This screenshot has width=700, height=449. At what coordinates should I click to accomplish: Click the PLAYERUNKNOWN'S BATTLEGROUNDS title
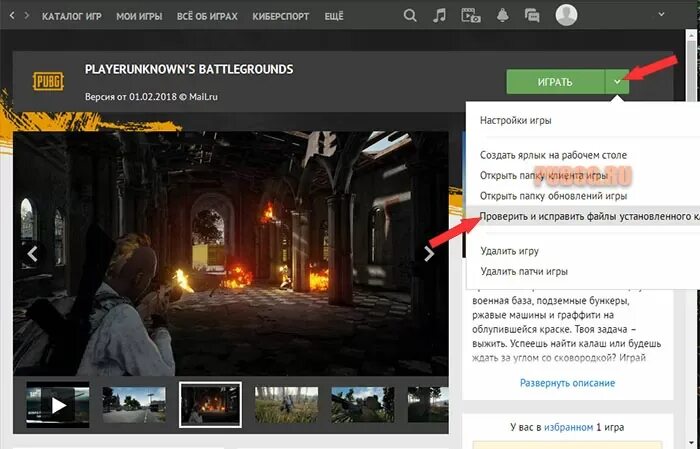coord(189,70)
